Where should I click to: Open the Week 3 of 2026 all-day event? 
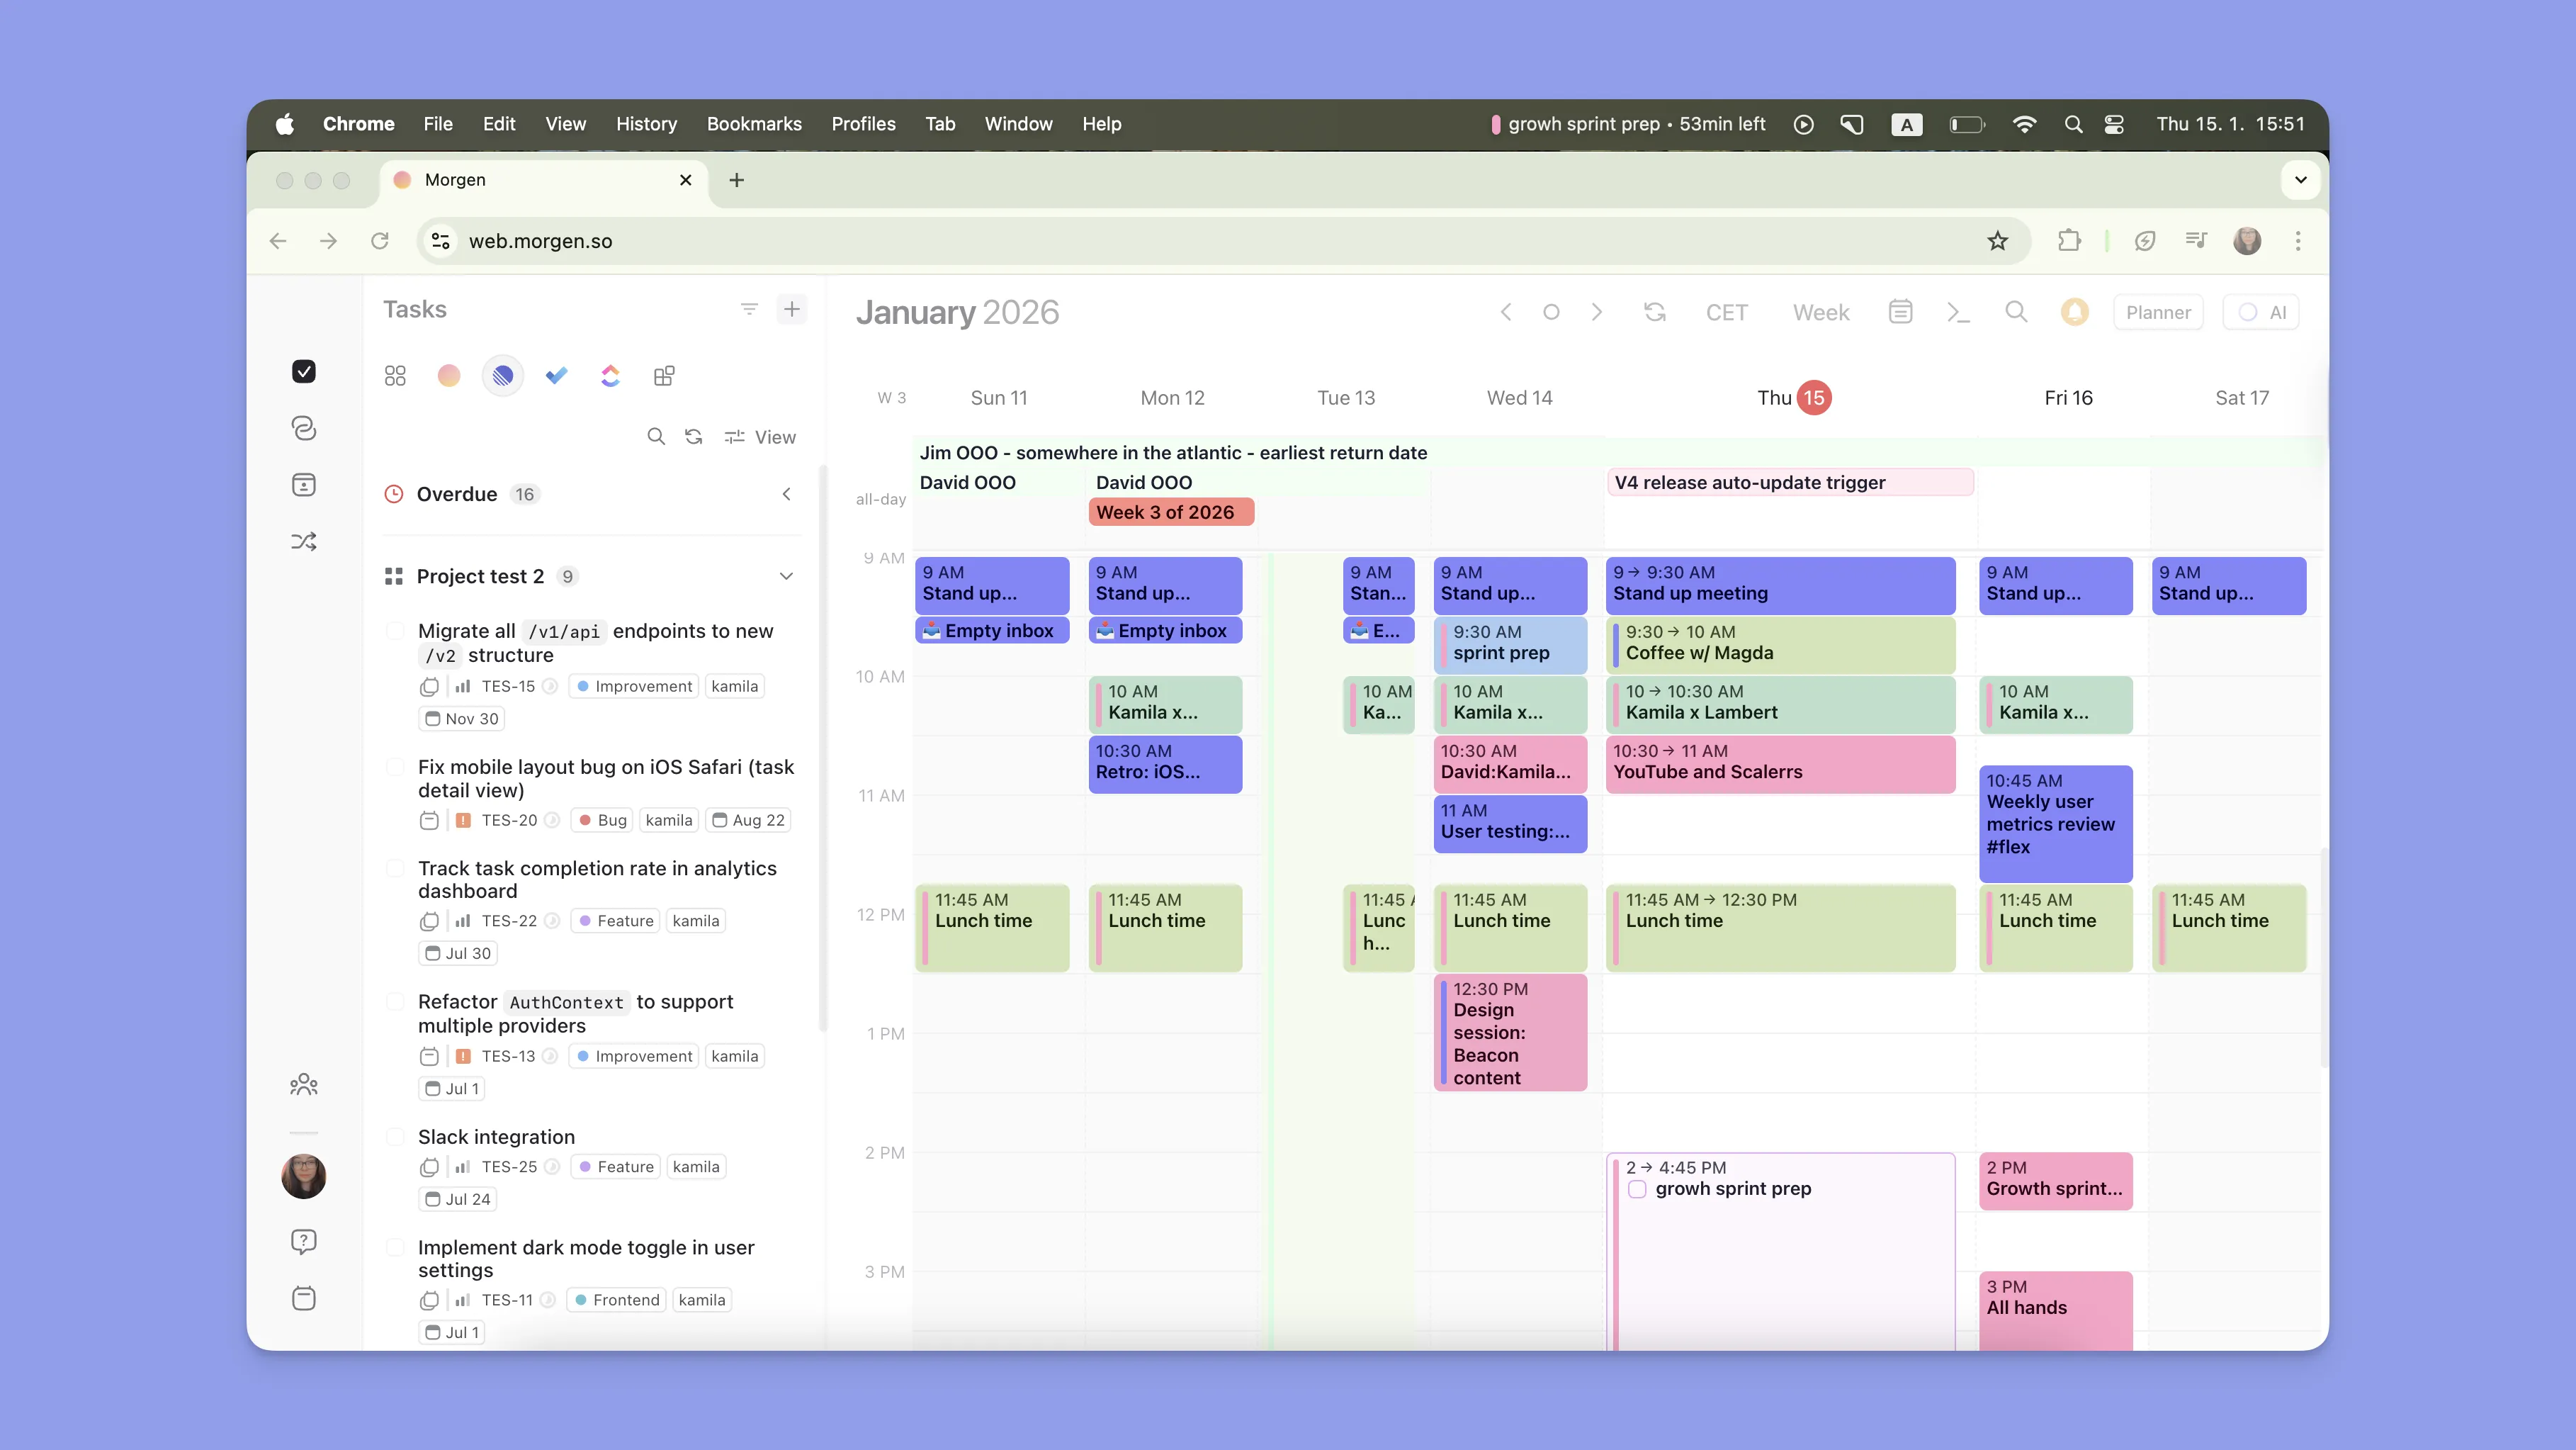pos(1171,512)
